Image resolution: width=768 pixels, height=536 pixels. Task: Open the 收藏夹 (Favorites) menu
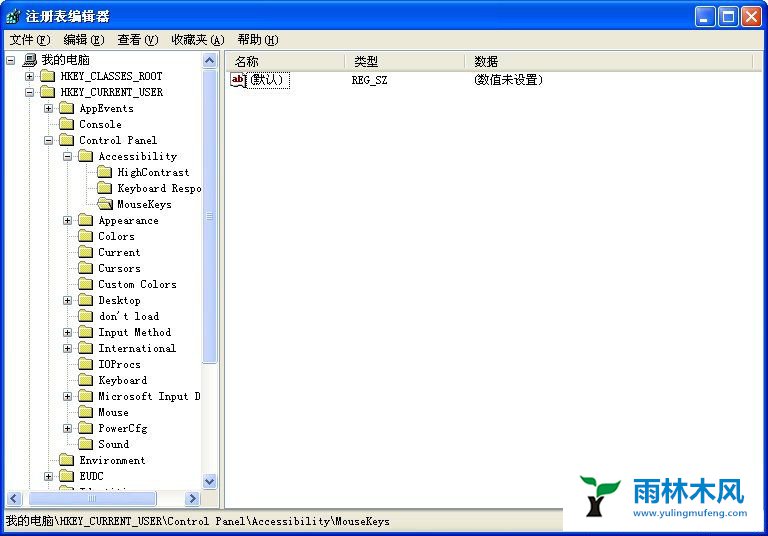(x=197, y=40)
